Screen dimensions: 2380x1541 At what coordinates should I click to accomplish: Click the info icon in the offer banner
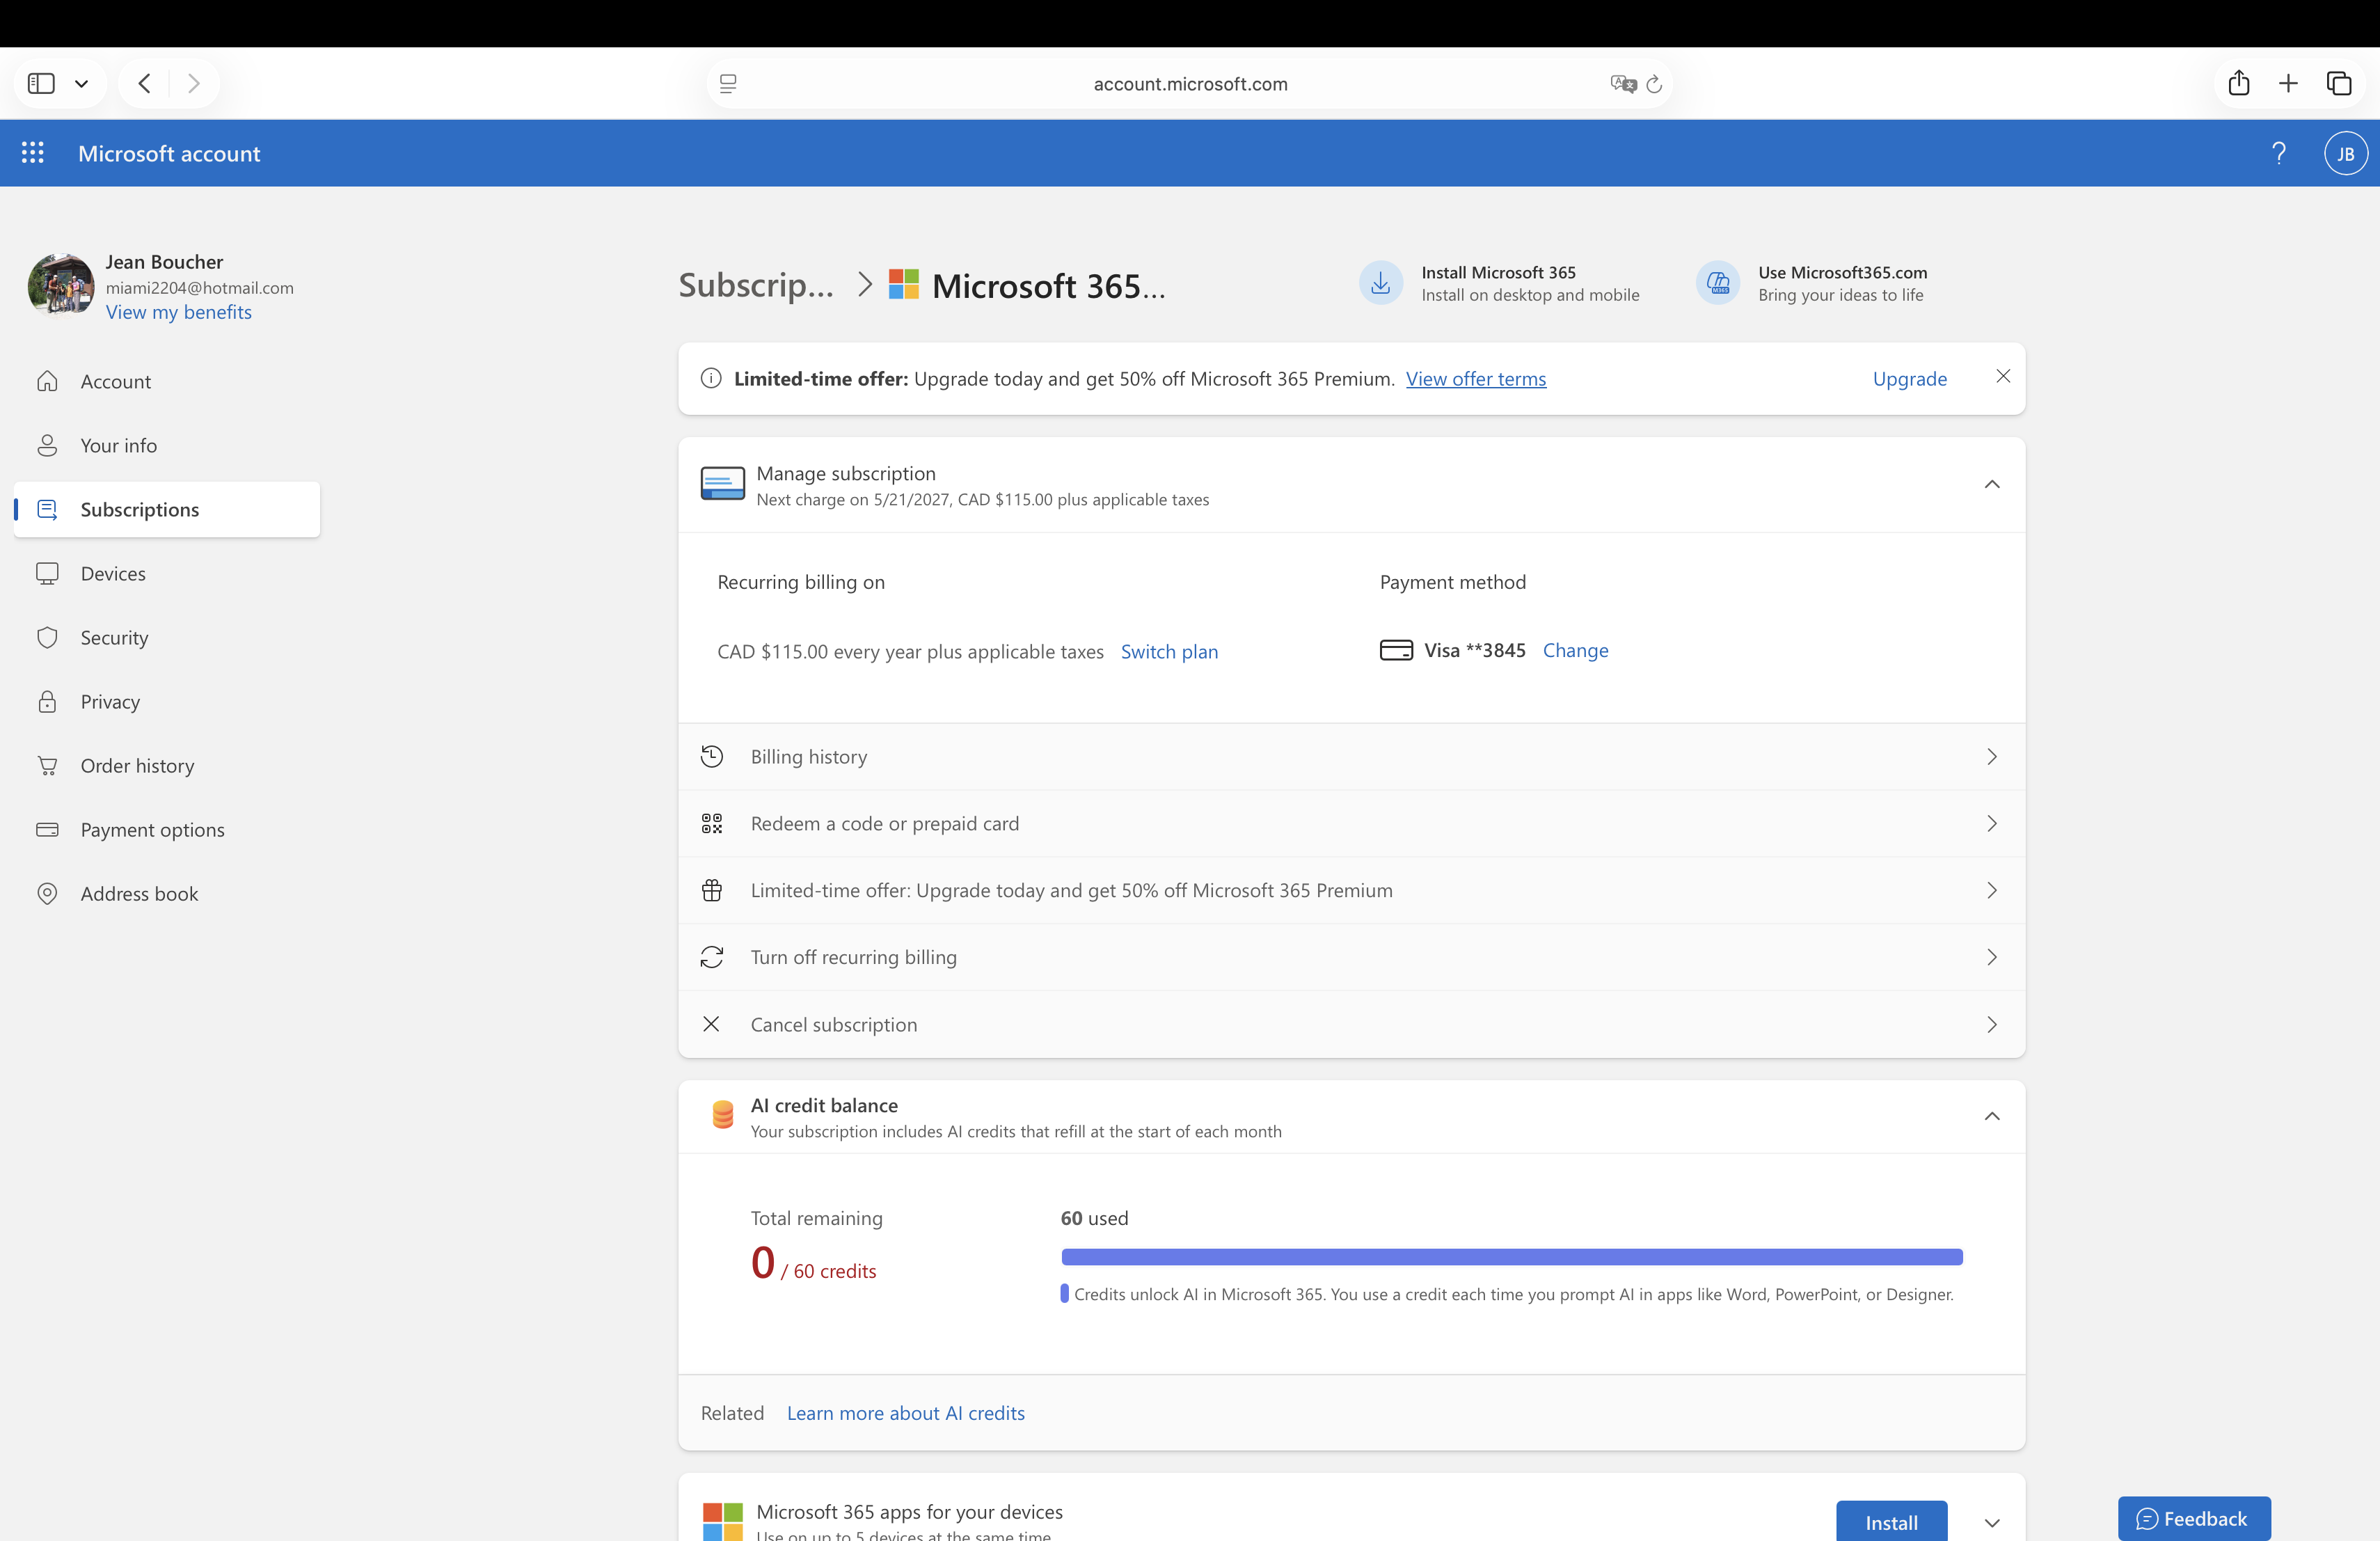coord(711,378)
